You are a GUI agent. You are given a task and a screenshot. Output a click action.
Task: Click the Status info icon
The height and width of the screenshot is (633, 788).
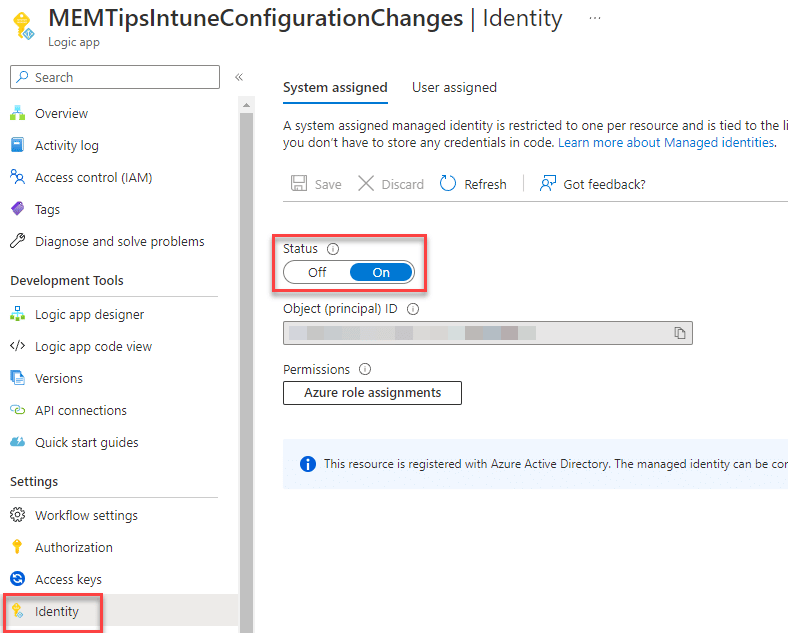point(333,249)
